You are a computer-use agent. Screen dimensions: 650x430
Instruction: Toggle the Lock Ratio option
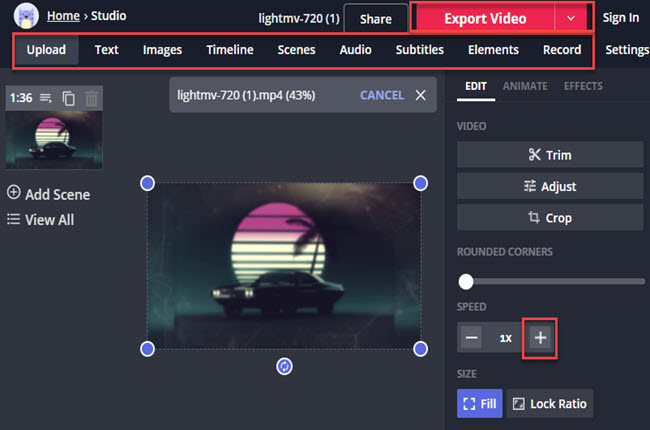tap(550, 403)
